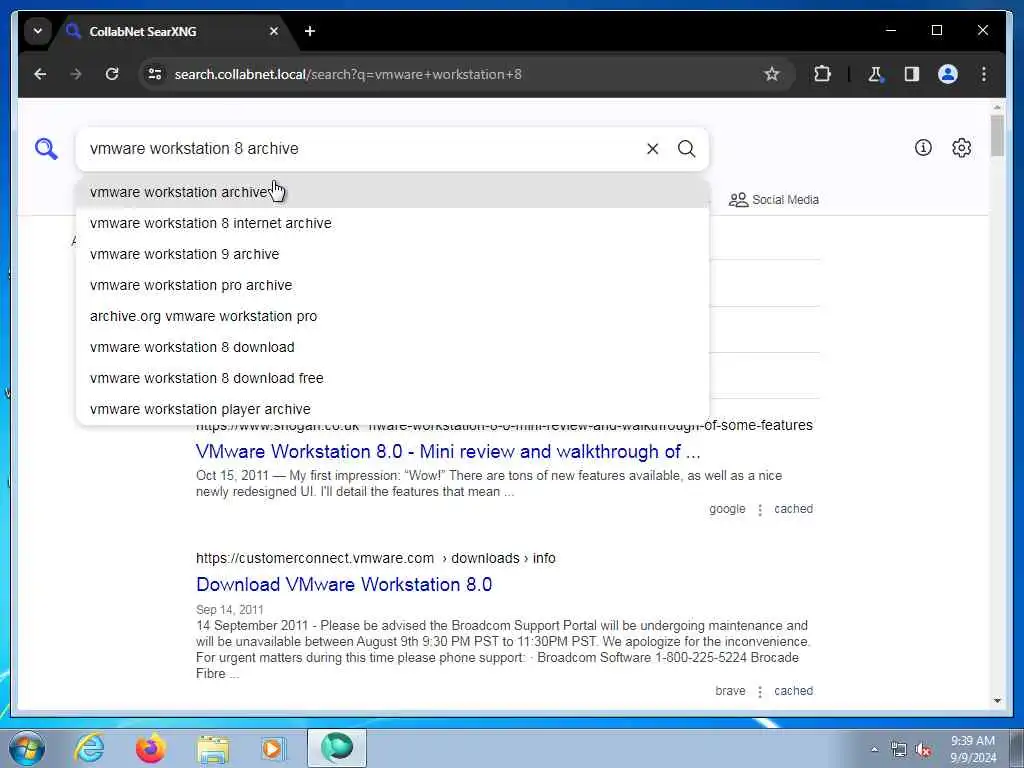Open preferences with the gear icon
The width and height of the screenshot is (1024, 768).
tap(961, 148)
